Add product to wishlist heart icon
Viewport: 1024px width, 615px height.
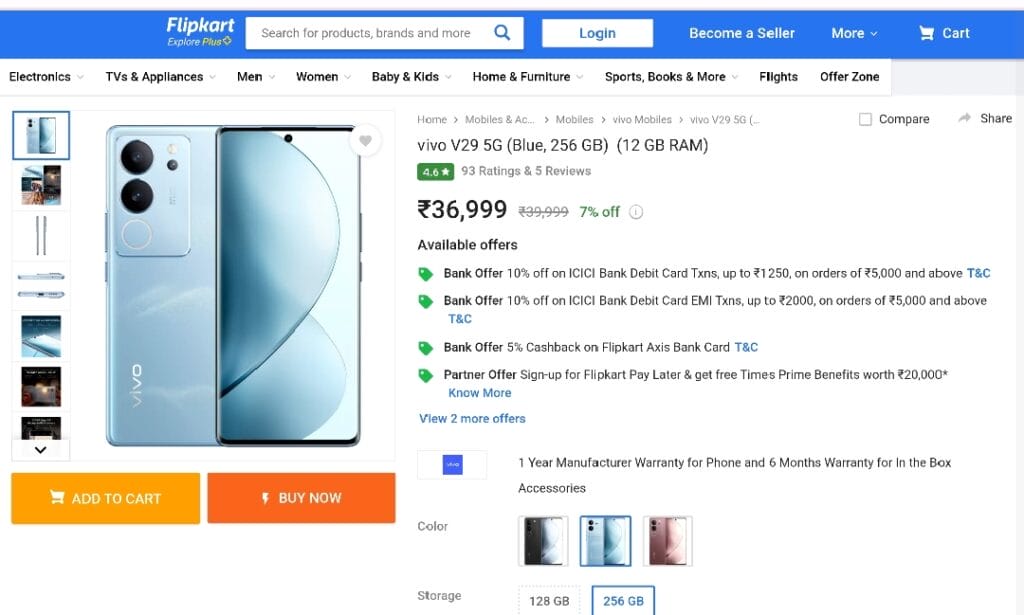click(x=365, y=140)
